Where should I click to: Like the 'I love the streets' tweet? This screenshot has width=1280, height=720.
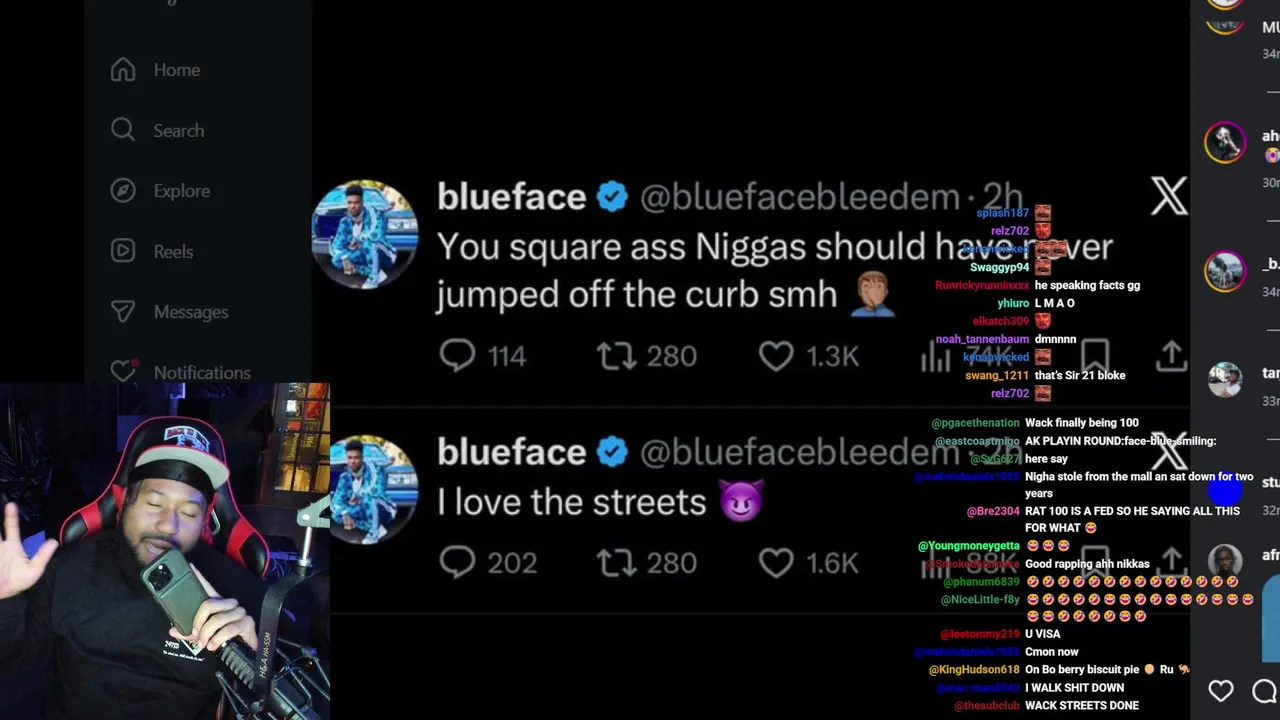(776, 563)
